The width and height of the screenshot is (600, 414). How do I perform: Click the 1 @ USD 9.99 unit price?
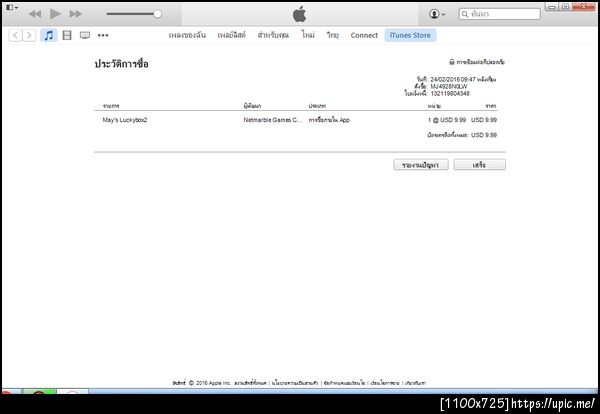coord(447,120)
